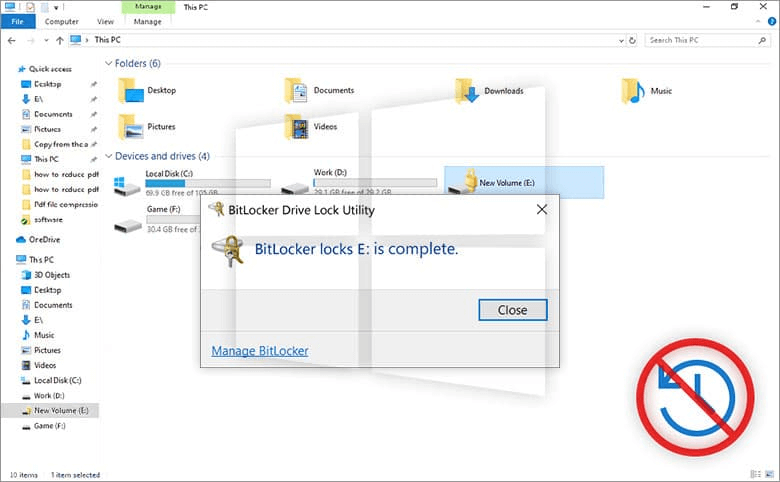Select the Work (D:) drive icon
Image resolution: width=780 pixels, height=482 pixels.
[x=295, y=188]
